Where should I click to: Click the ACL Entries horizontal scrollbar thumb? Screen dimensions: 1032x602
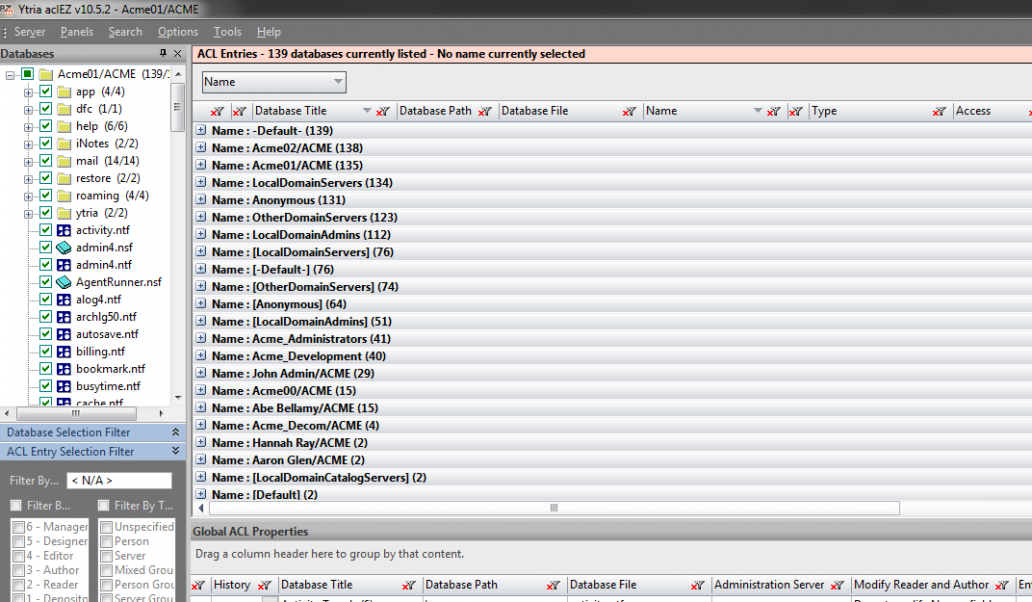click(x=554, y=508)
